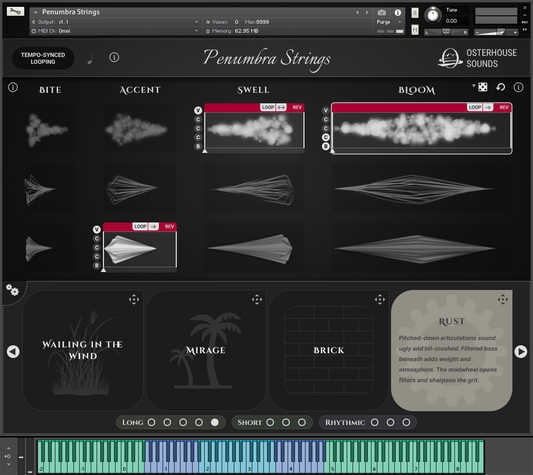Toggle LOOP in the red Accent cell
533x475 pixels.
tap(140, 226)
